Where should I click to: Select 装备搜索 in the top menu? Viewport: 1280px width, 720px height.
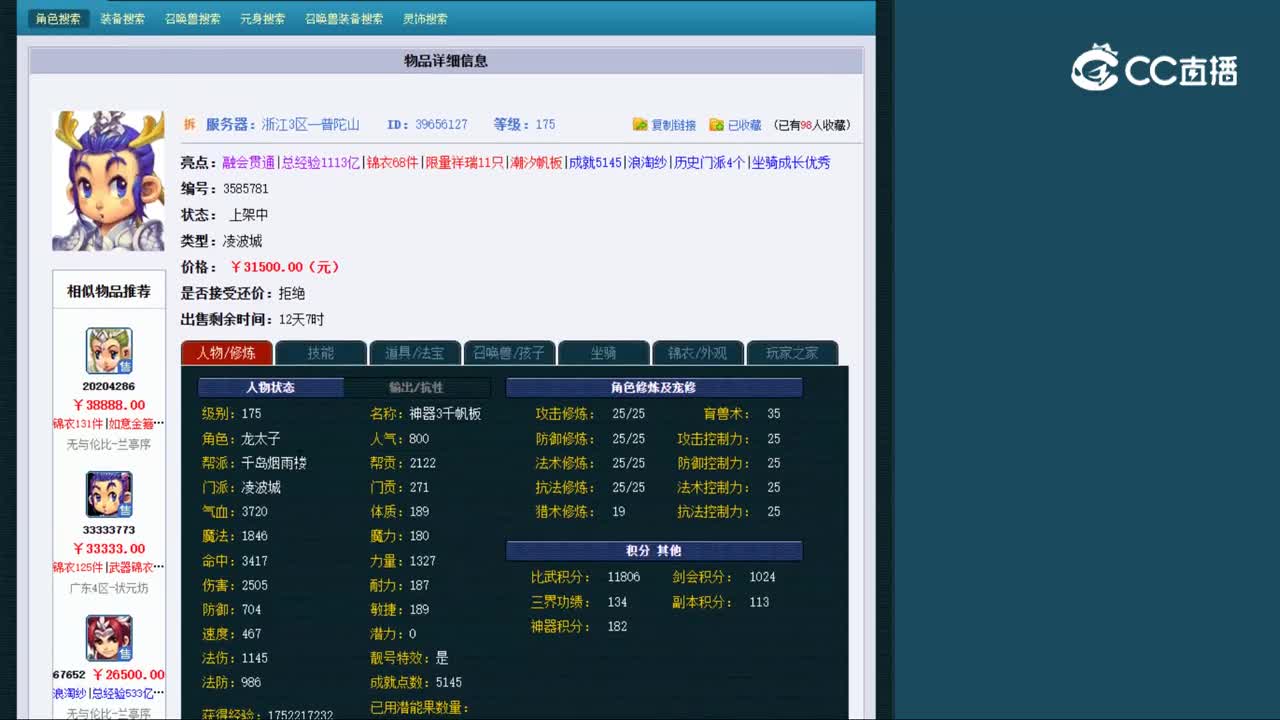tap(122, 17)
